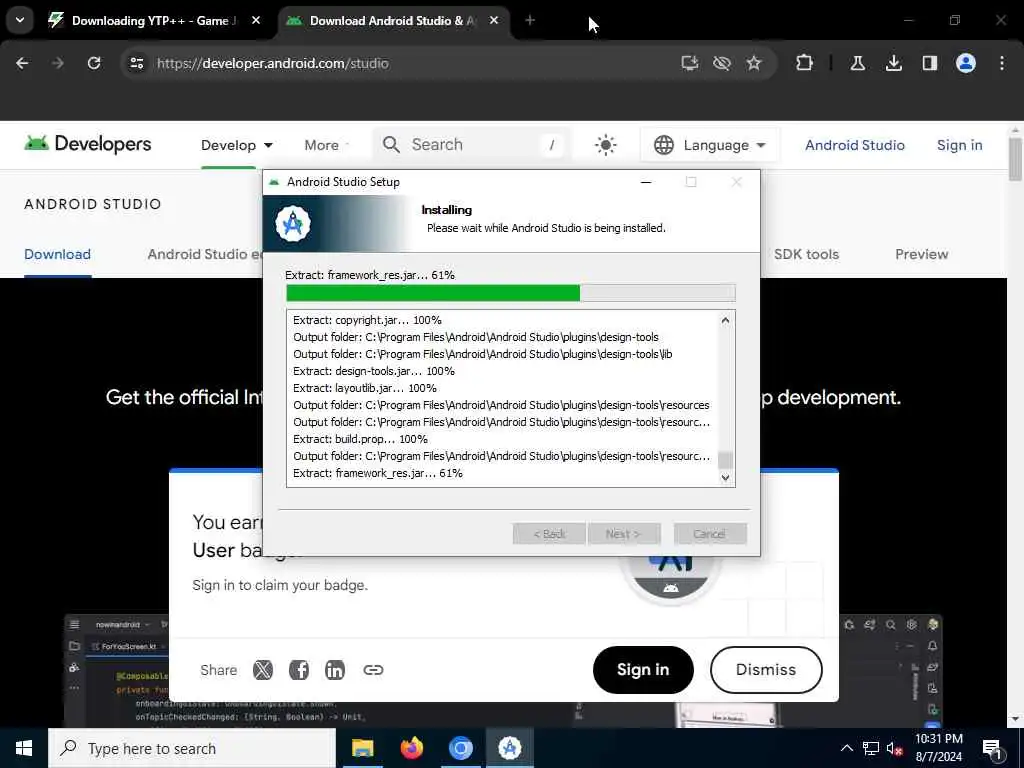Open the notification center icon
1024x768 pixels.
point(993,750)
